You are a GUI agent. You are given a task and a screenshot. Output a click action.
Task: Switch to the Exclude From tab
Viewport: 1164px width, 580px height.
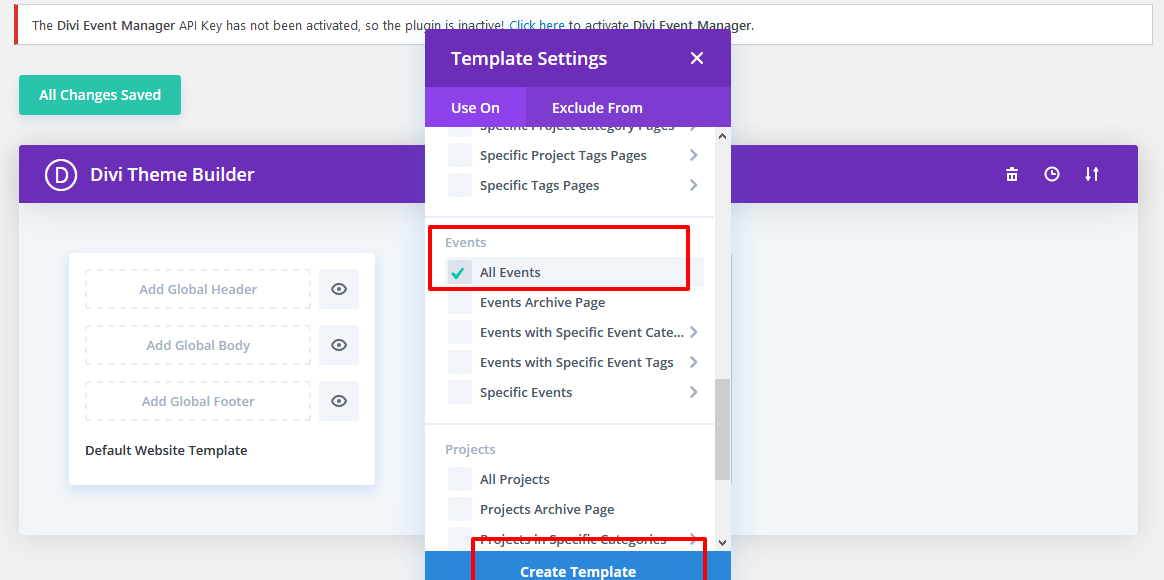pos(597,108)
